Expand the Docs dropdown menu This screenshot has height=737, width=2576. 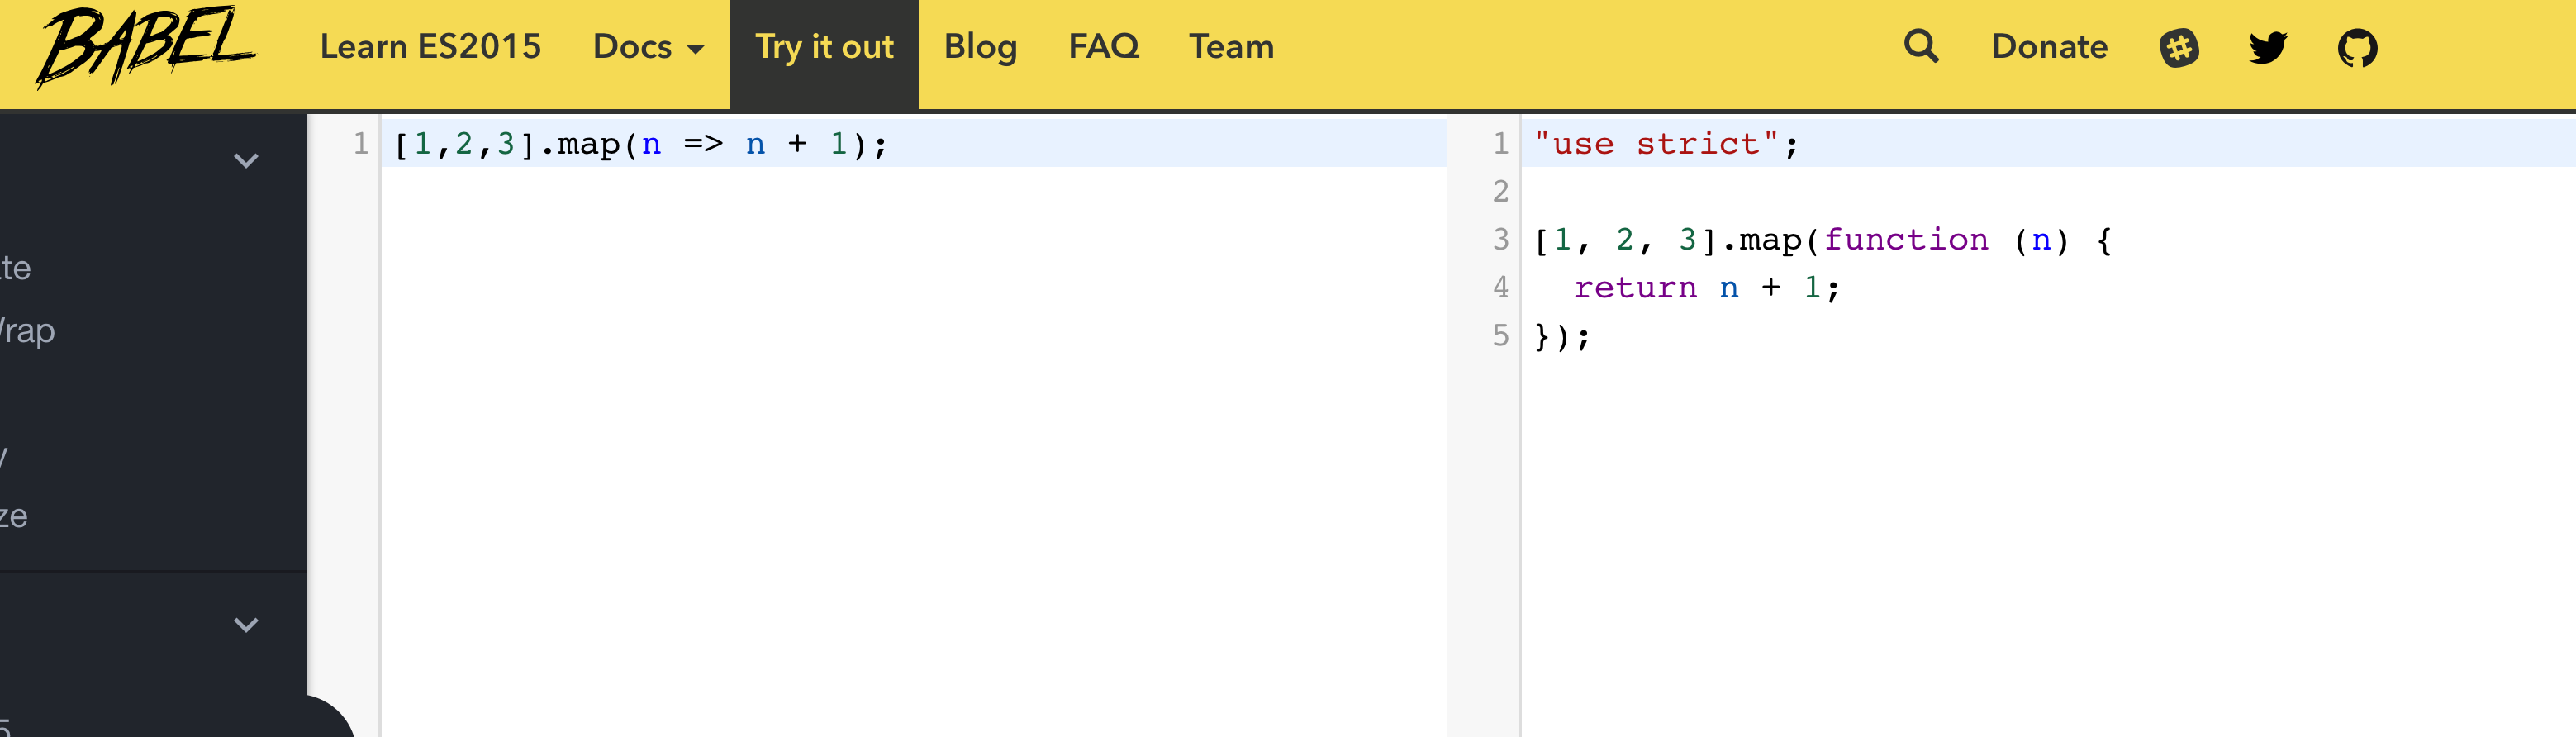point(648,47)
